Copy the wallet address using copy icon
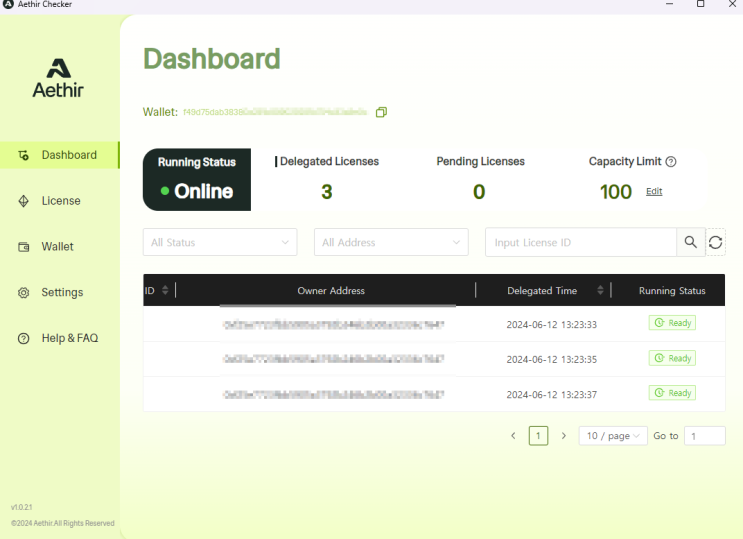743x539 pixels. (x=381, y=112)
